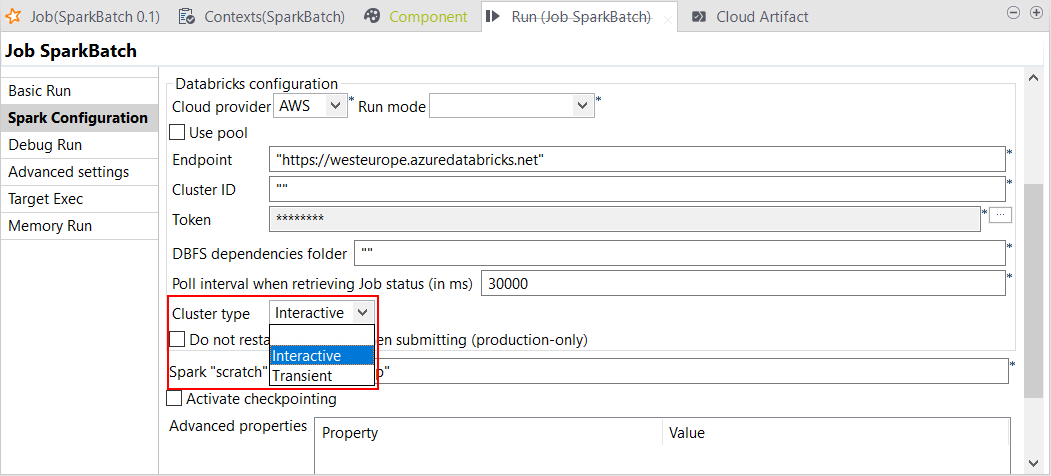
Task: Click the Token edit ellipsis button
Action: (1001, 215)
